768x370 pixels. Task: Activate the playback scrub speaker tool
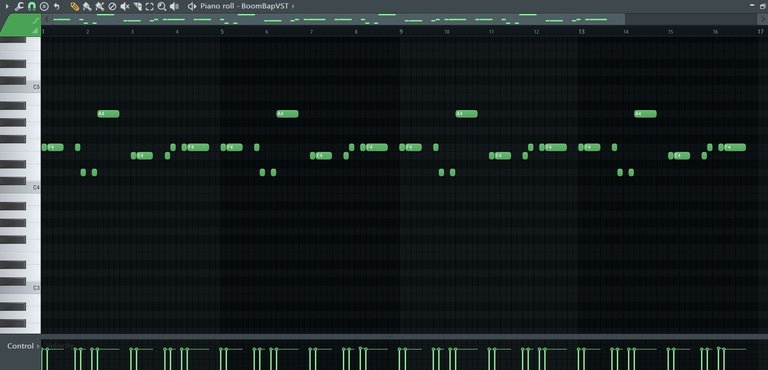[174, 6]
